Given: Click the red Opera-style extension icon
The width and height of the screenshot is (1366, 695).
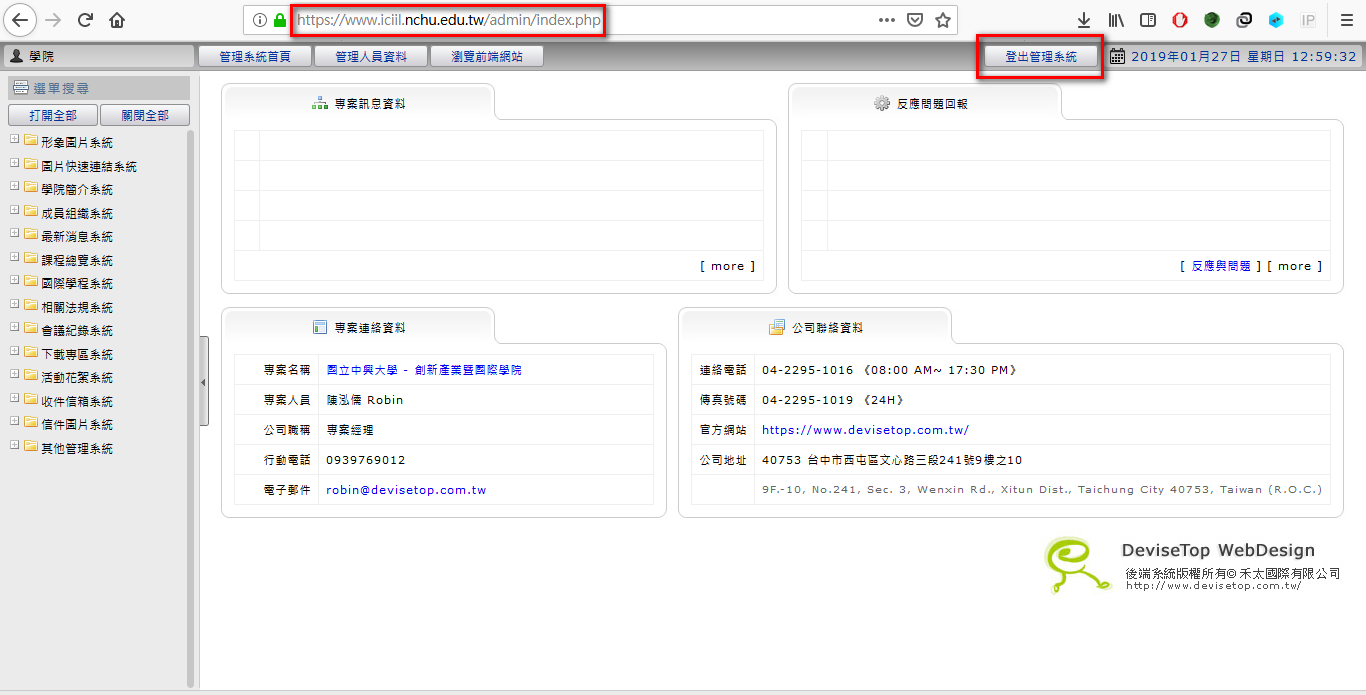Looking at the screenshot, I should [1180, 20].
